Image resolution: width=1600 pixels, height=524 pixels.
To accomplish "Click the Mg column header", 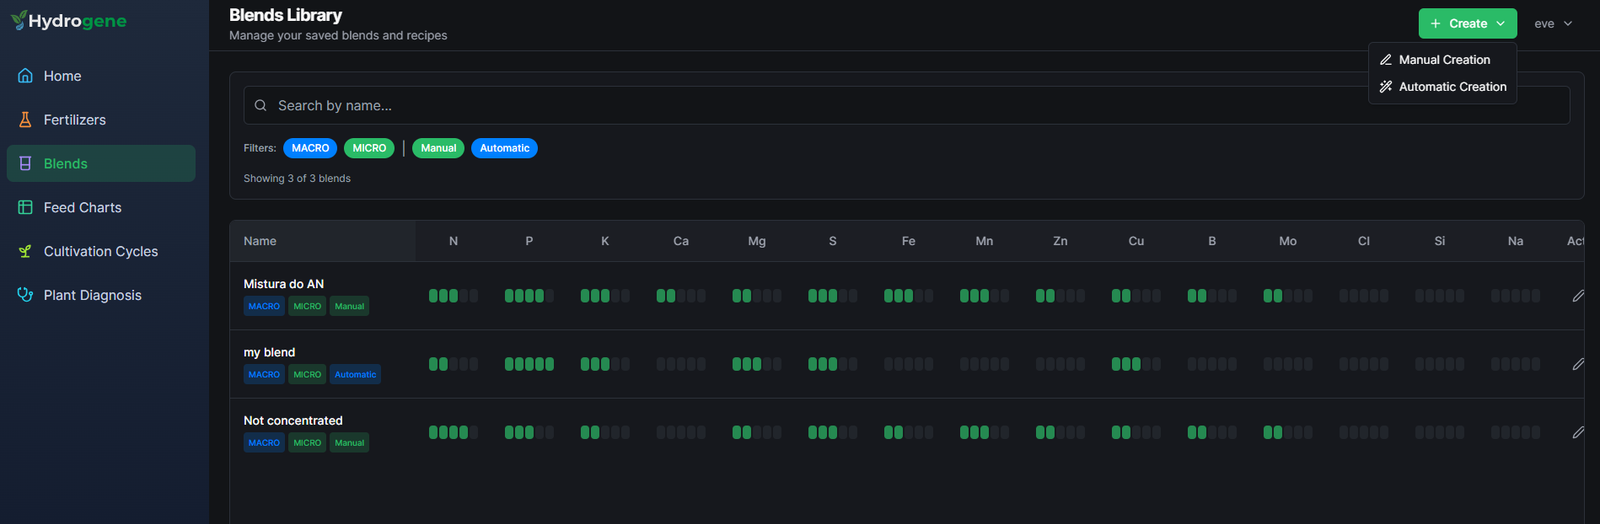I will pos(757,241).
